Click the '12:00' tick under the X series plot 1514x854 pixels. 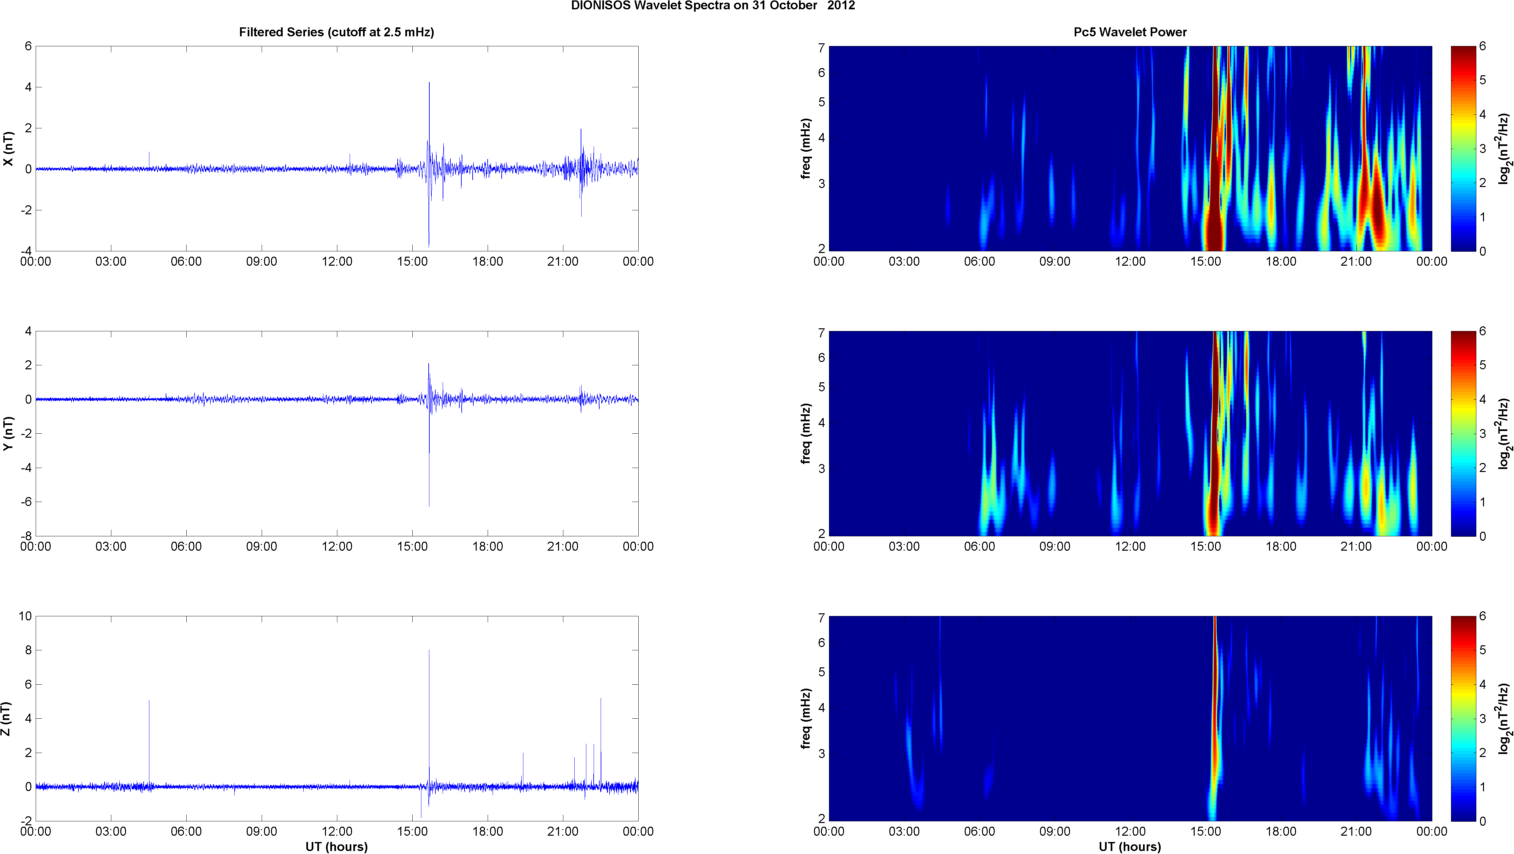click(x=337, y=262)
